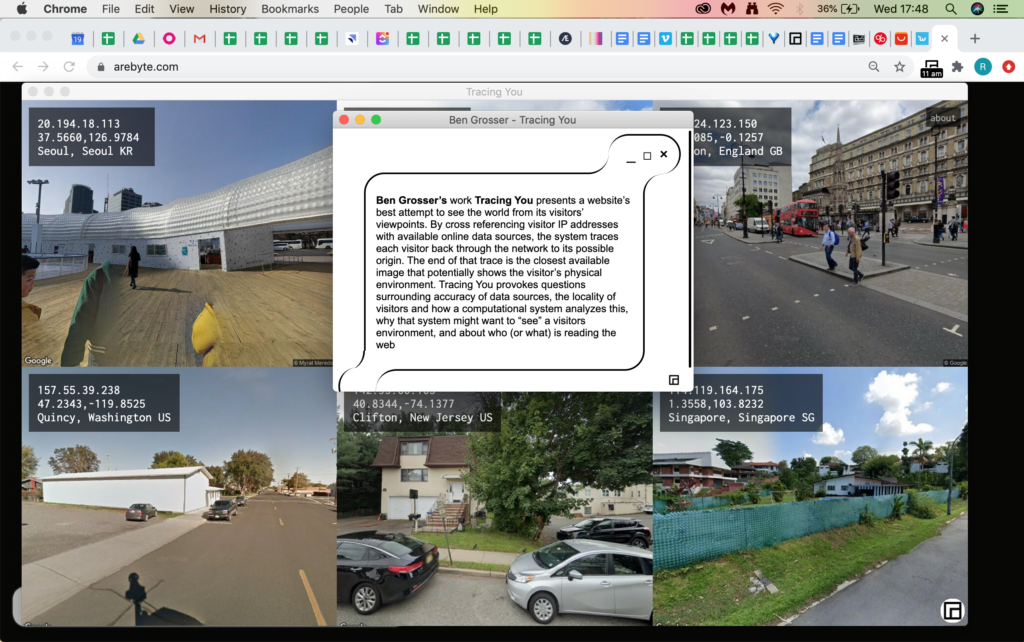Select the gradient stripes icon tab

coord(596,39)
